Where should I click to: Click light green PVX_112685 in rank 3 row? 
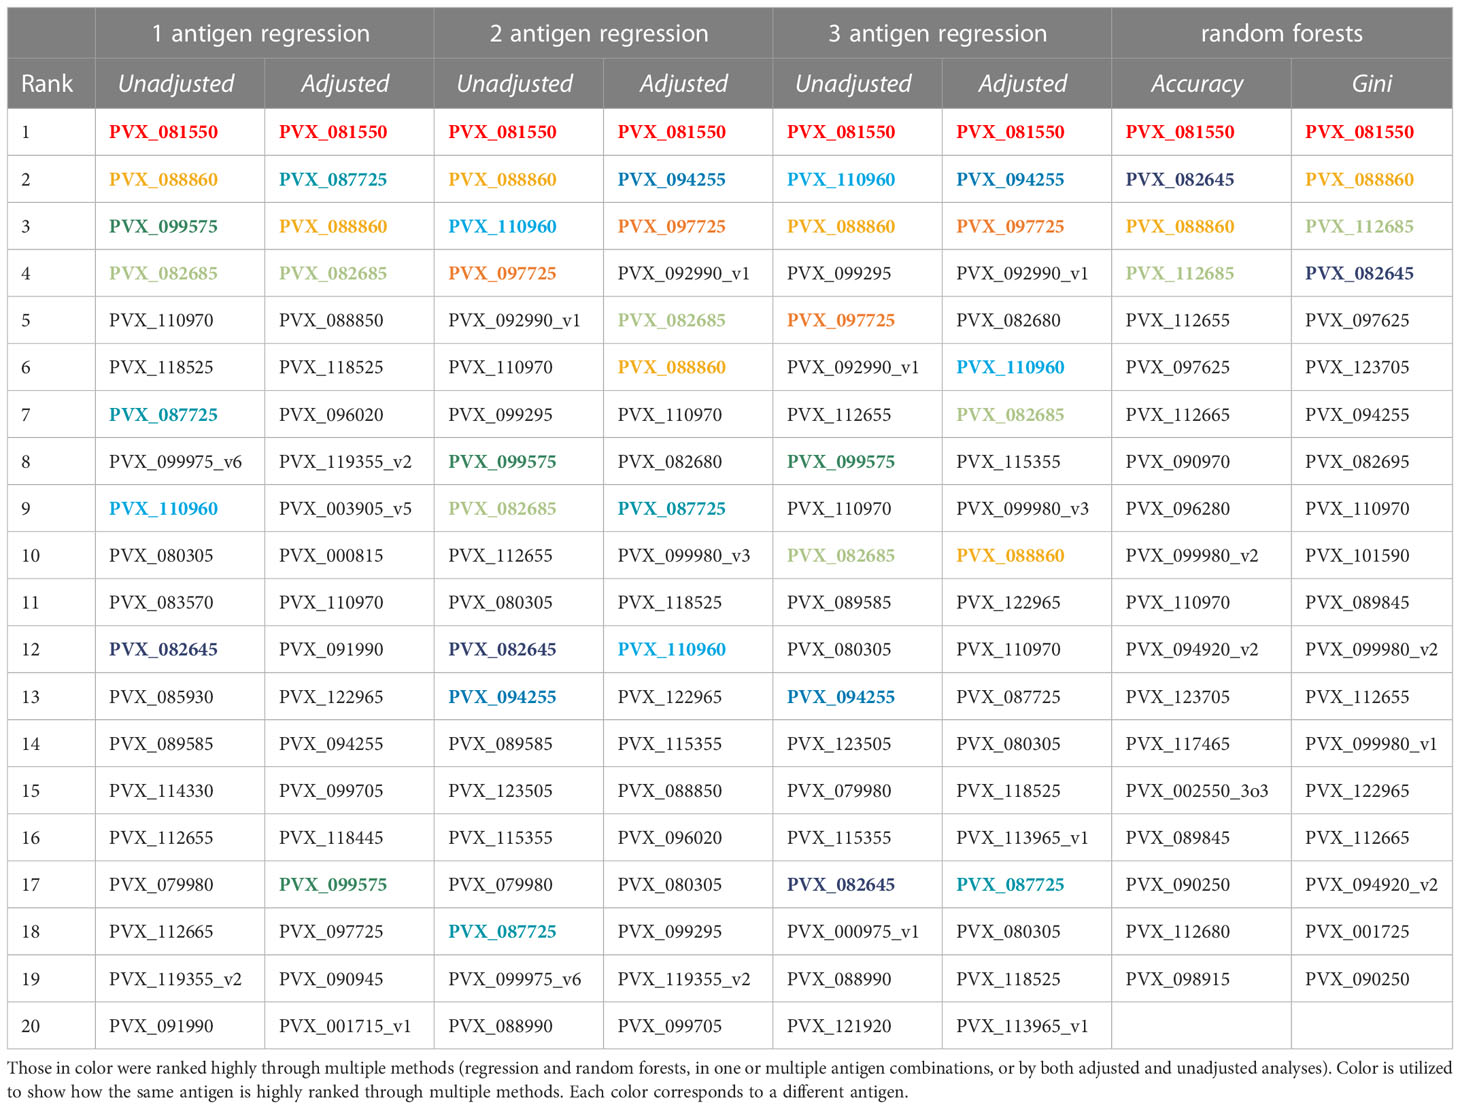click(1359, 227)
